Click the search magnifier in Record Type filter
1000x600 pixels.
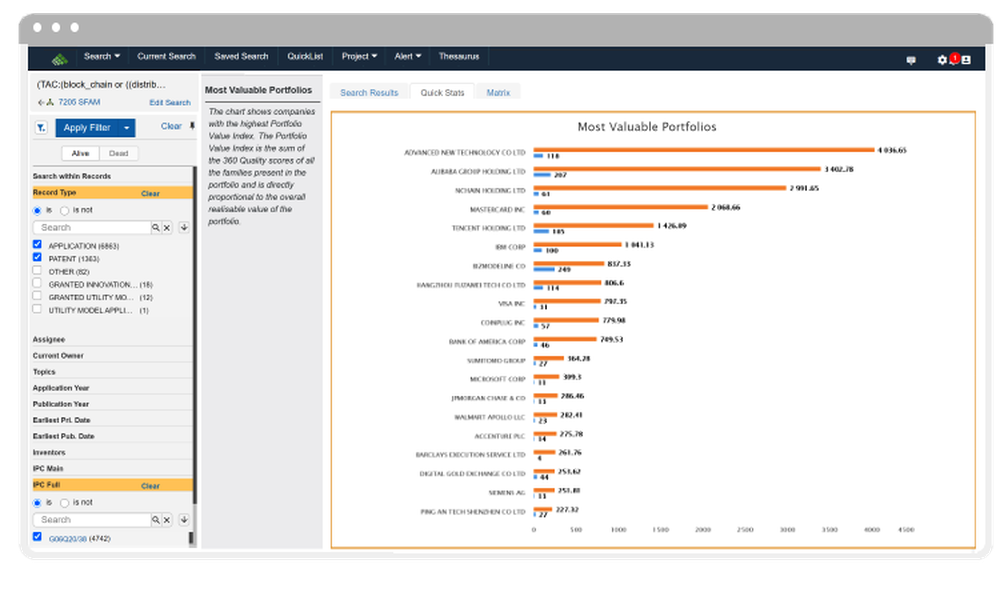pyautogui.click(x=156, y=227)
